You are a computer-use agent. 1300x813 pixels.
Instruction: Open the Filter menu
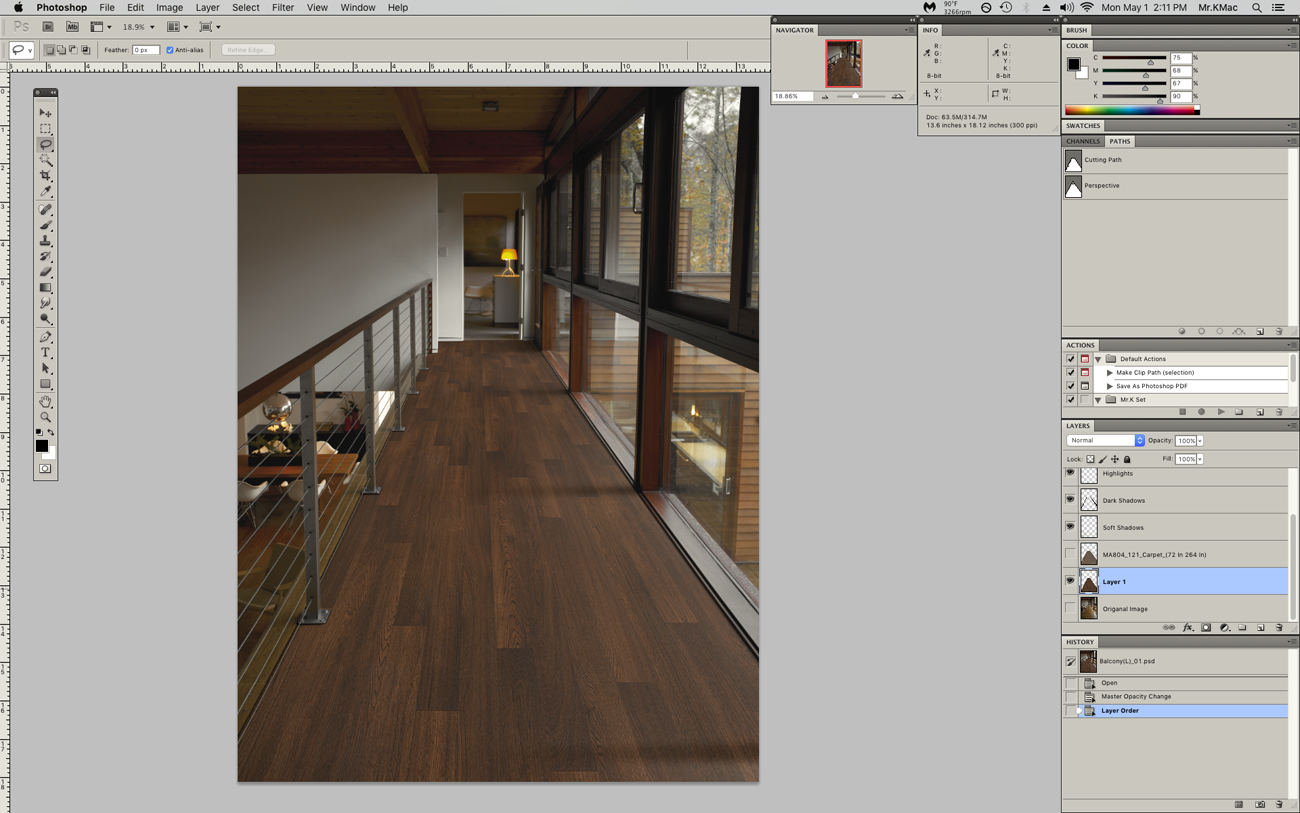tap(282, 8)
